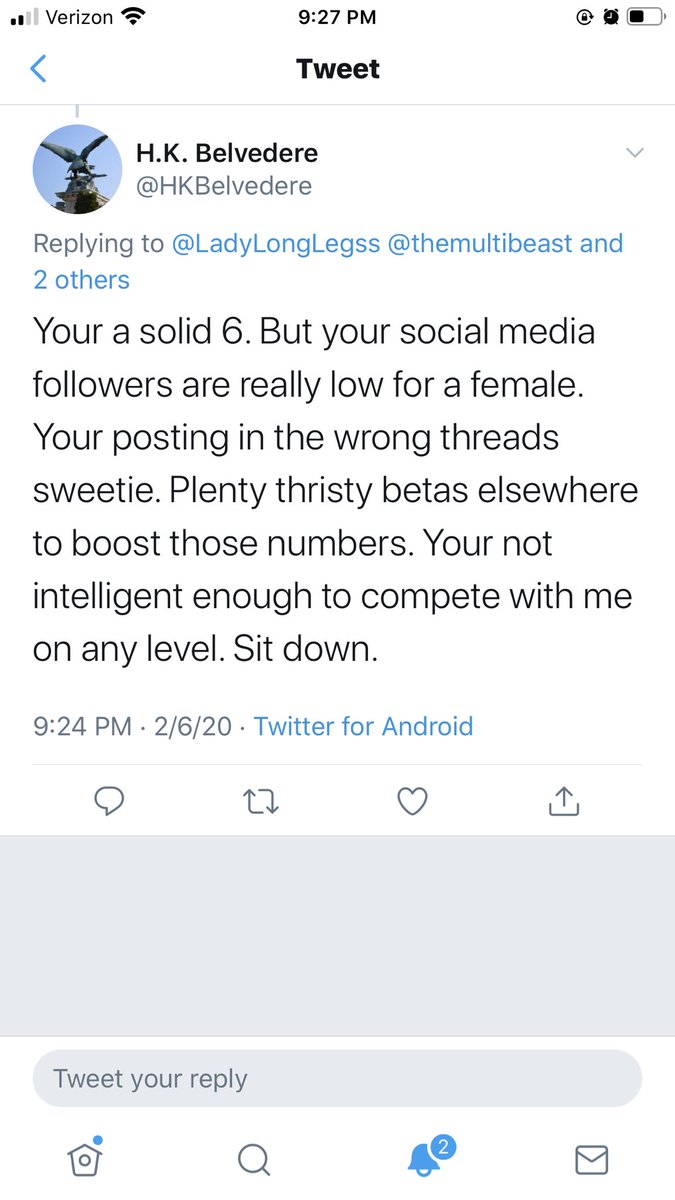Tap the H.K. Belvedere display name
Viewport: 675px width, 1200px height.
pos(227,153)
